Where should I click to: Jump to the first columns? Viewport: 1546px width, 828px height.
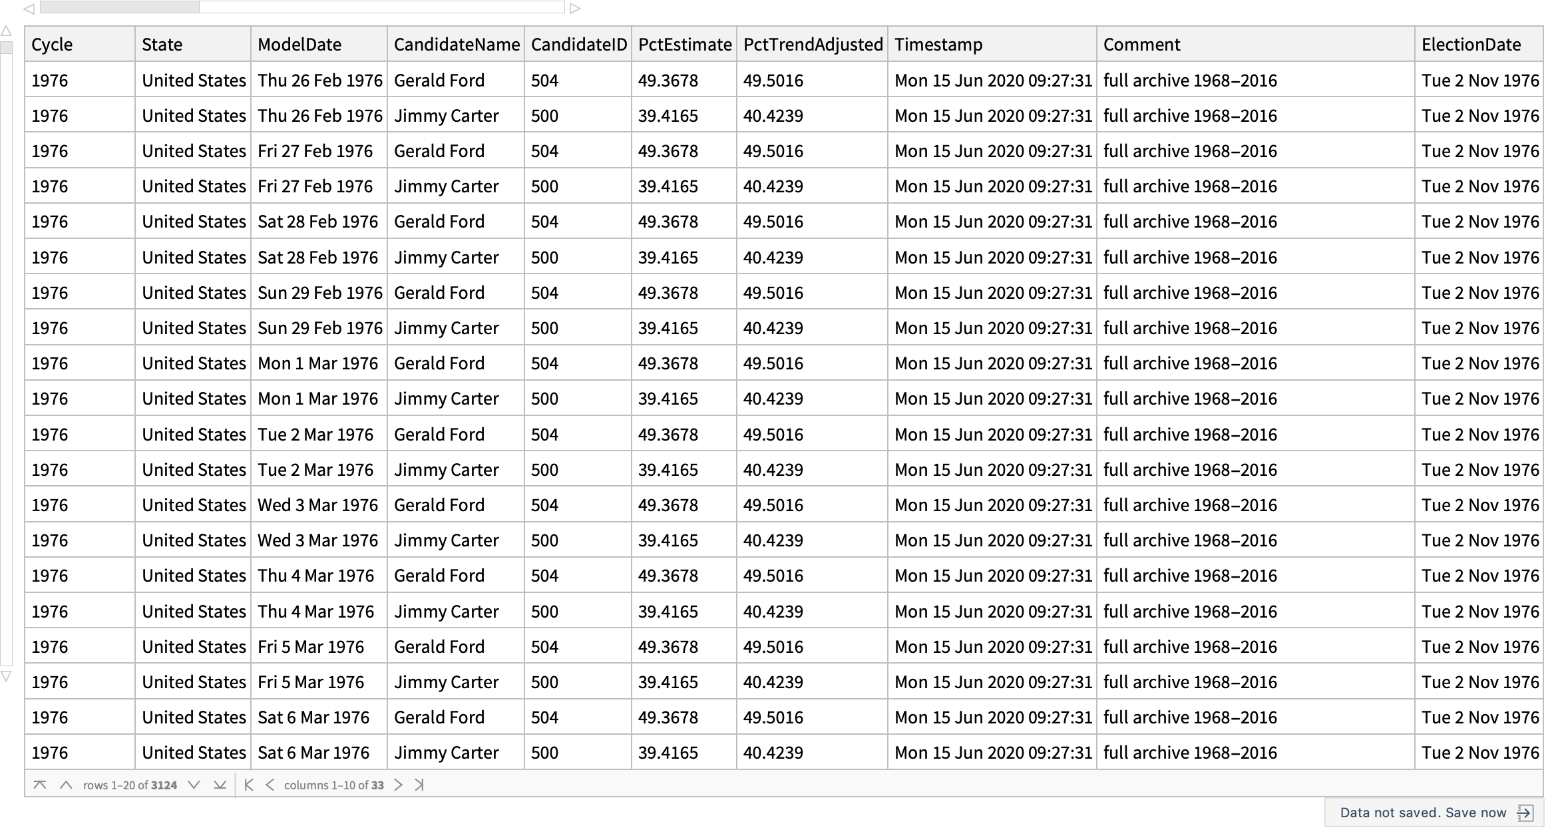point(249,785)
